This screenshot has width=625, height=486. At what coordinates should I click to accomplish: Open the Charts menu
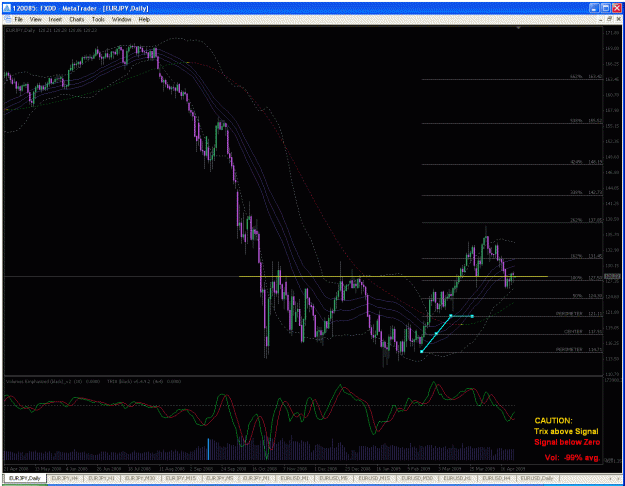77,19
